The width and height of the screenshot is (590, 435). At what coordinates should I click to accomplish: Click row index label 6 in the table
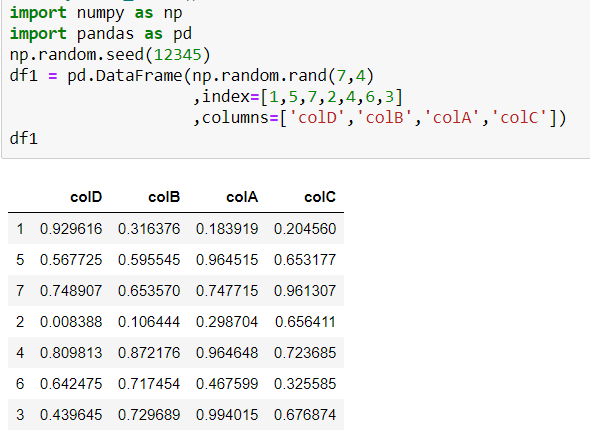pos(20,384)
